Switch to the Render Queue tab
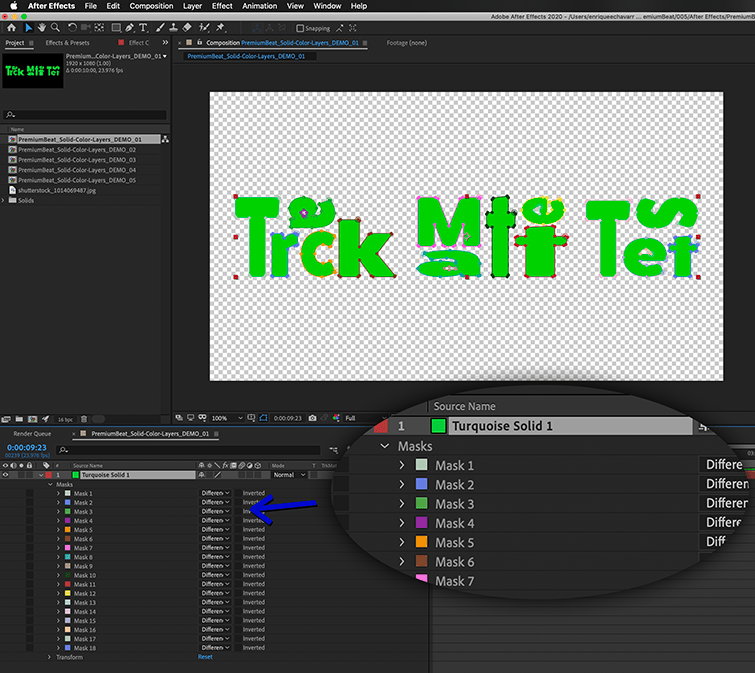 tap(32, 434)
